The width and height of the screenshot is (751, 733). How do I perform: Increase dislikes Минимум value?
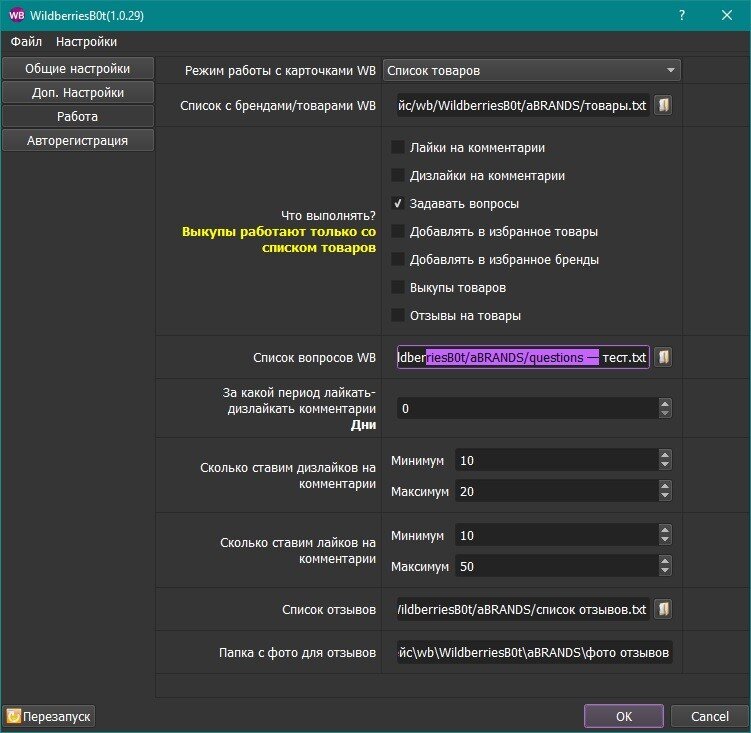click(x=665, y=455)
